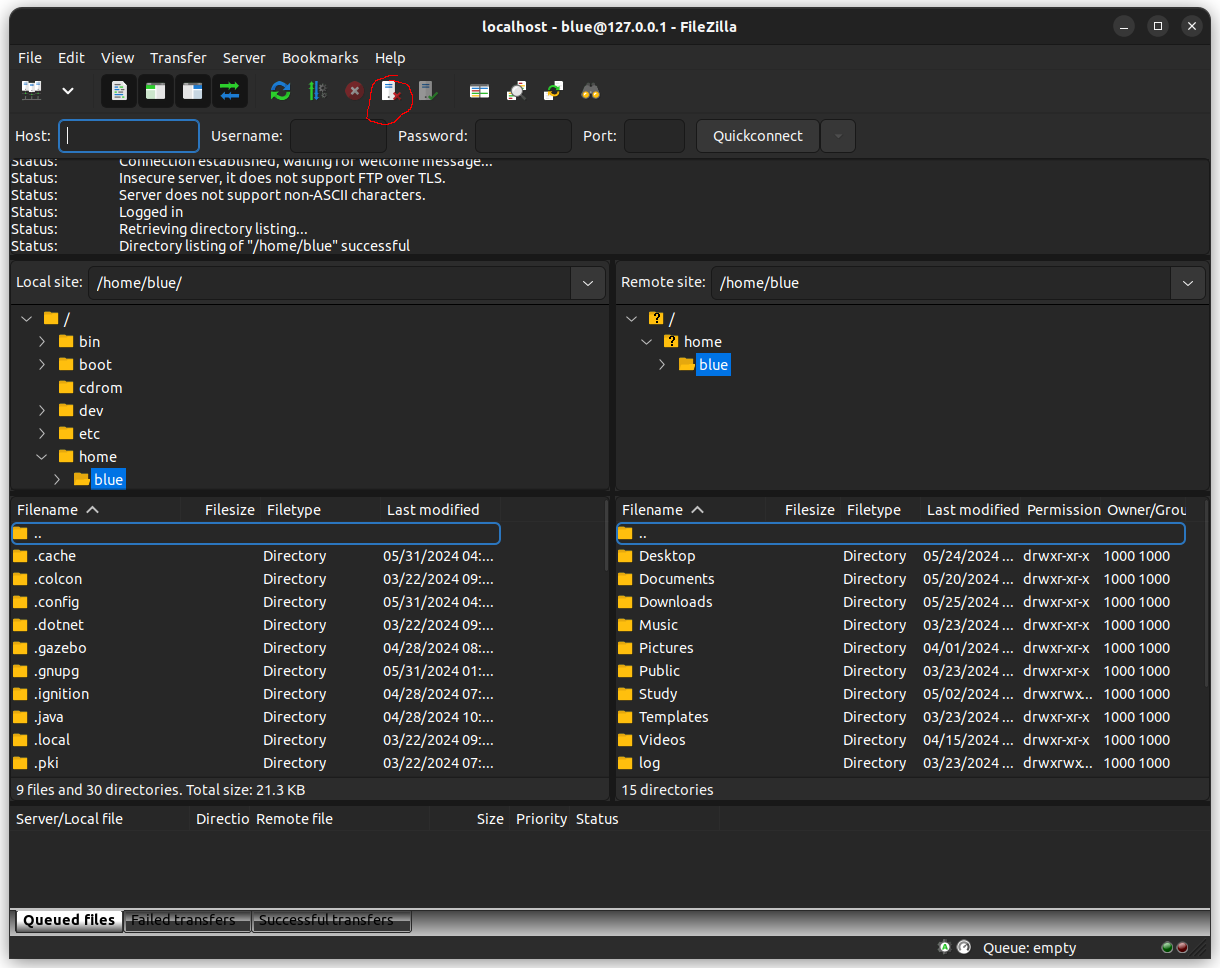Focus the Username input field
1220x968 pixels.
(x=338, y=136)
